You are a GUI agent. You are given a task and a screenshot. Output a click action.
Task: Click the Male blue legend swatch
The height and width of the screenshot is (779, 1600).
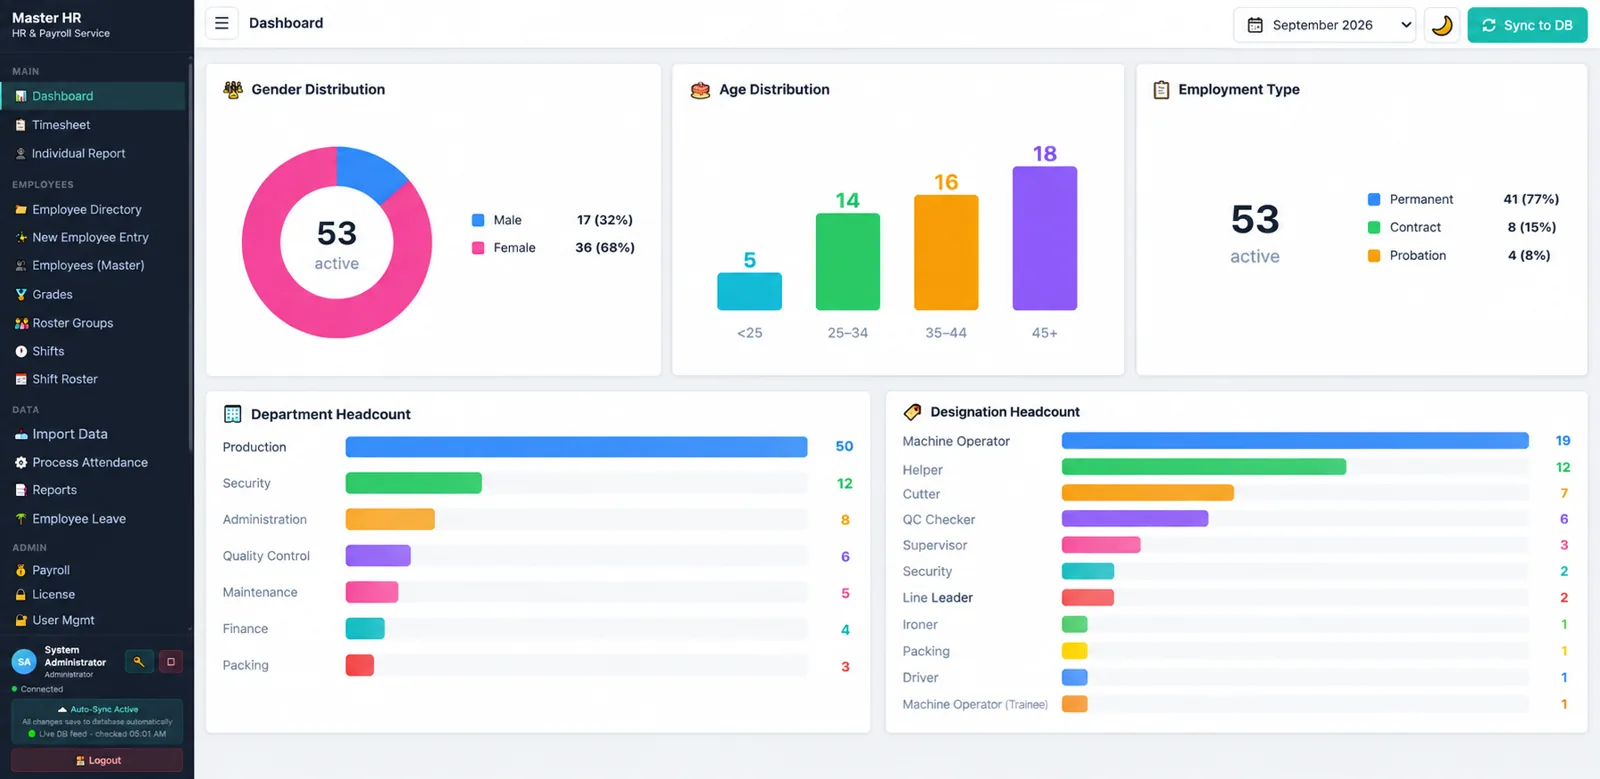pyautogui.click(x=478, y=220)
